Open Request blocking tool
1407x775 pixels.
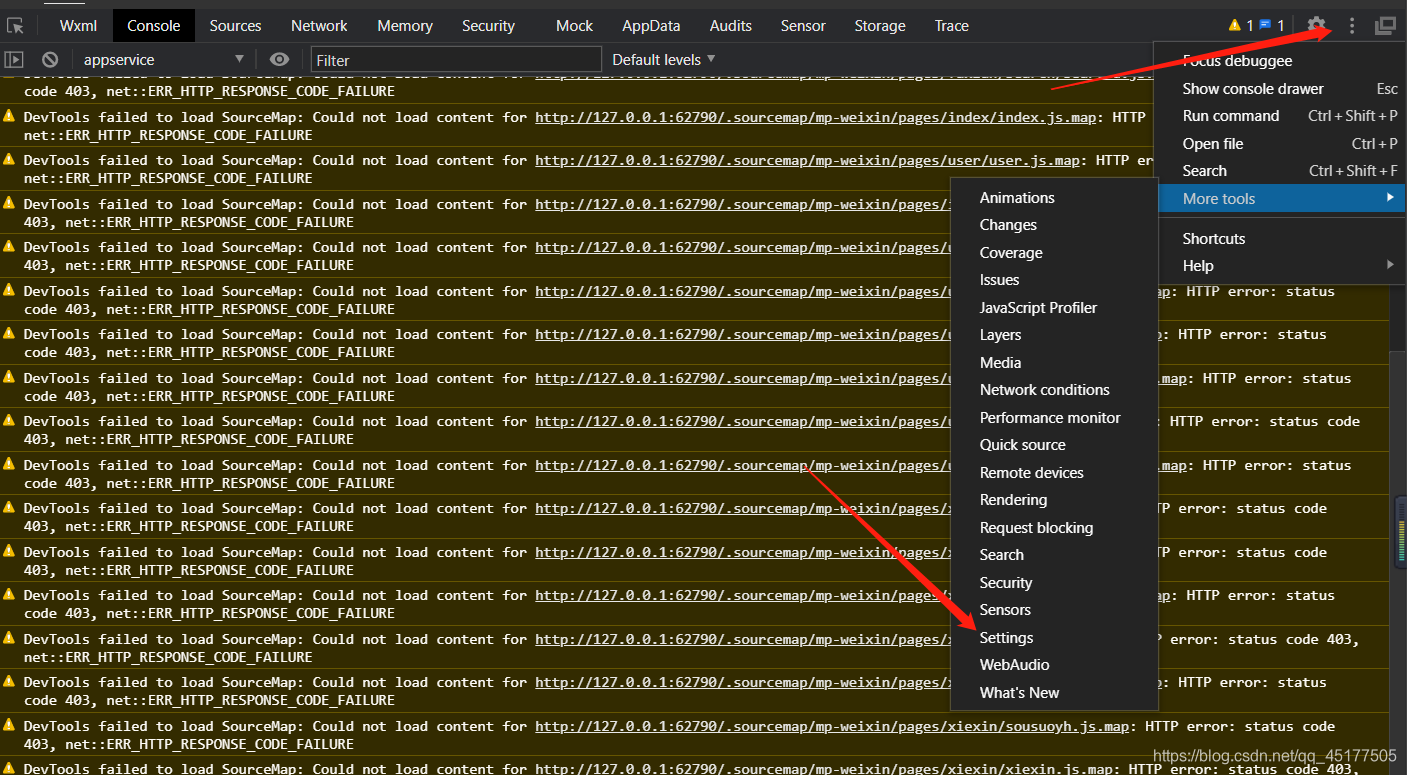1054,528
